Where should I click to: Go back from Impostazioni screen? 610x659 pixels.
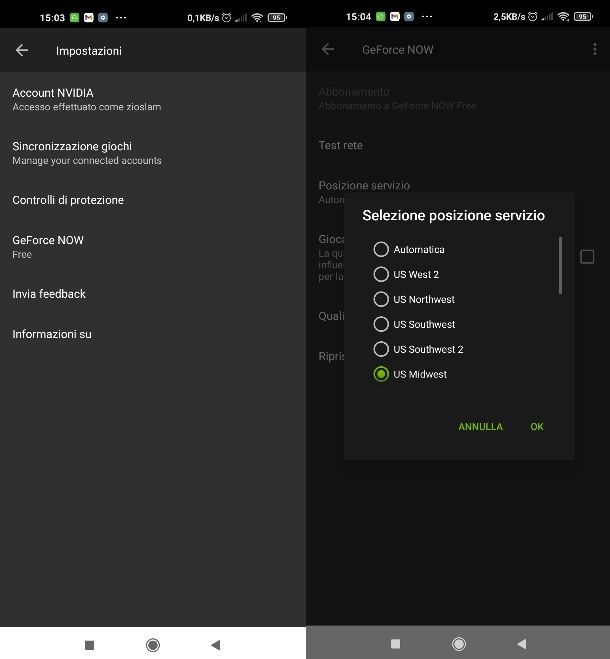click(x=22, y=50)
